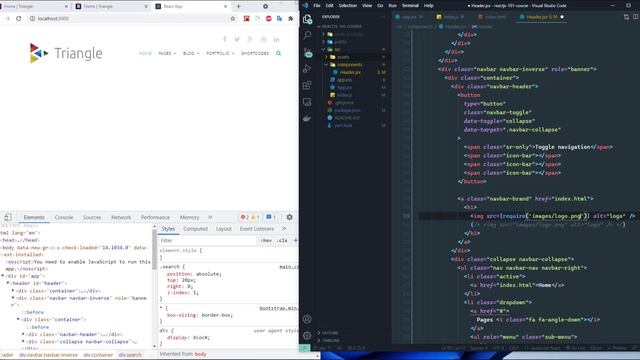
Task: Click the red stop-sign extension icon in Chrome
Action: pos(268,18)
